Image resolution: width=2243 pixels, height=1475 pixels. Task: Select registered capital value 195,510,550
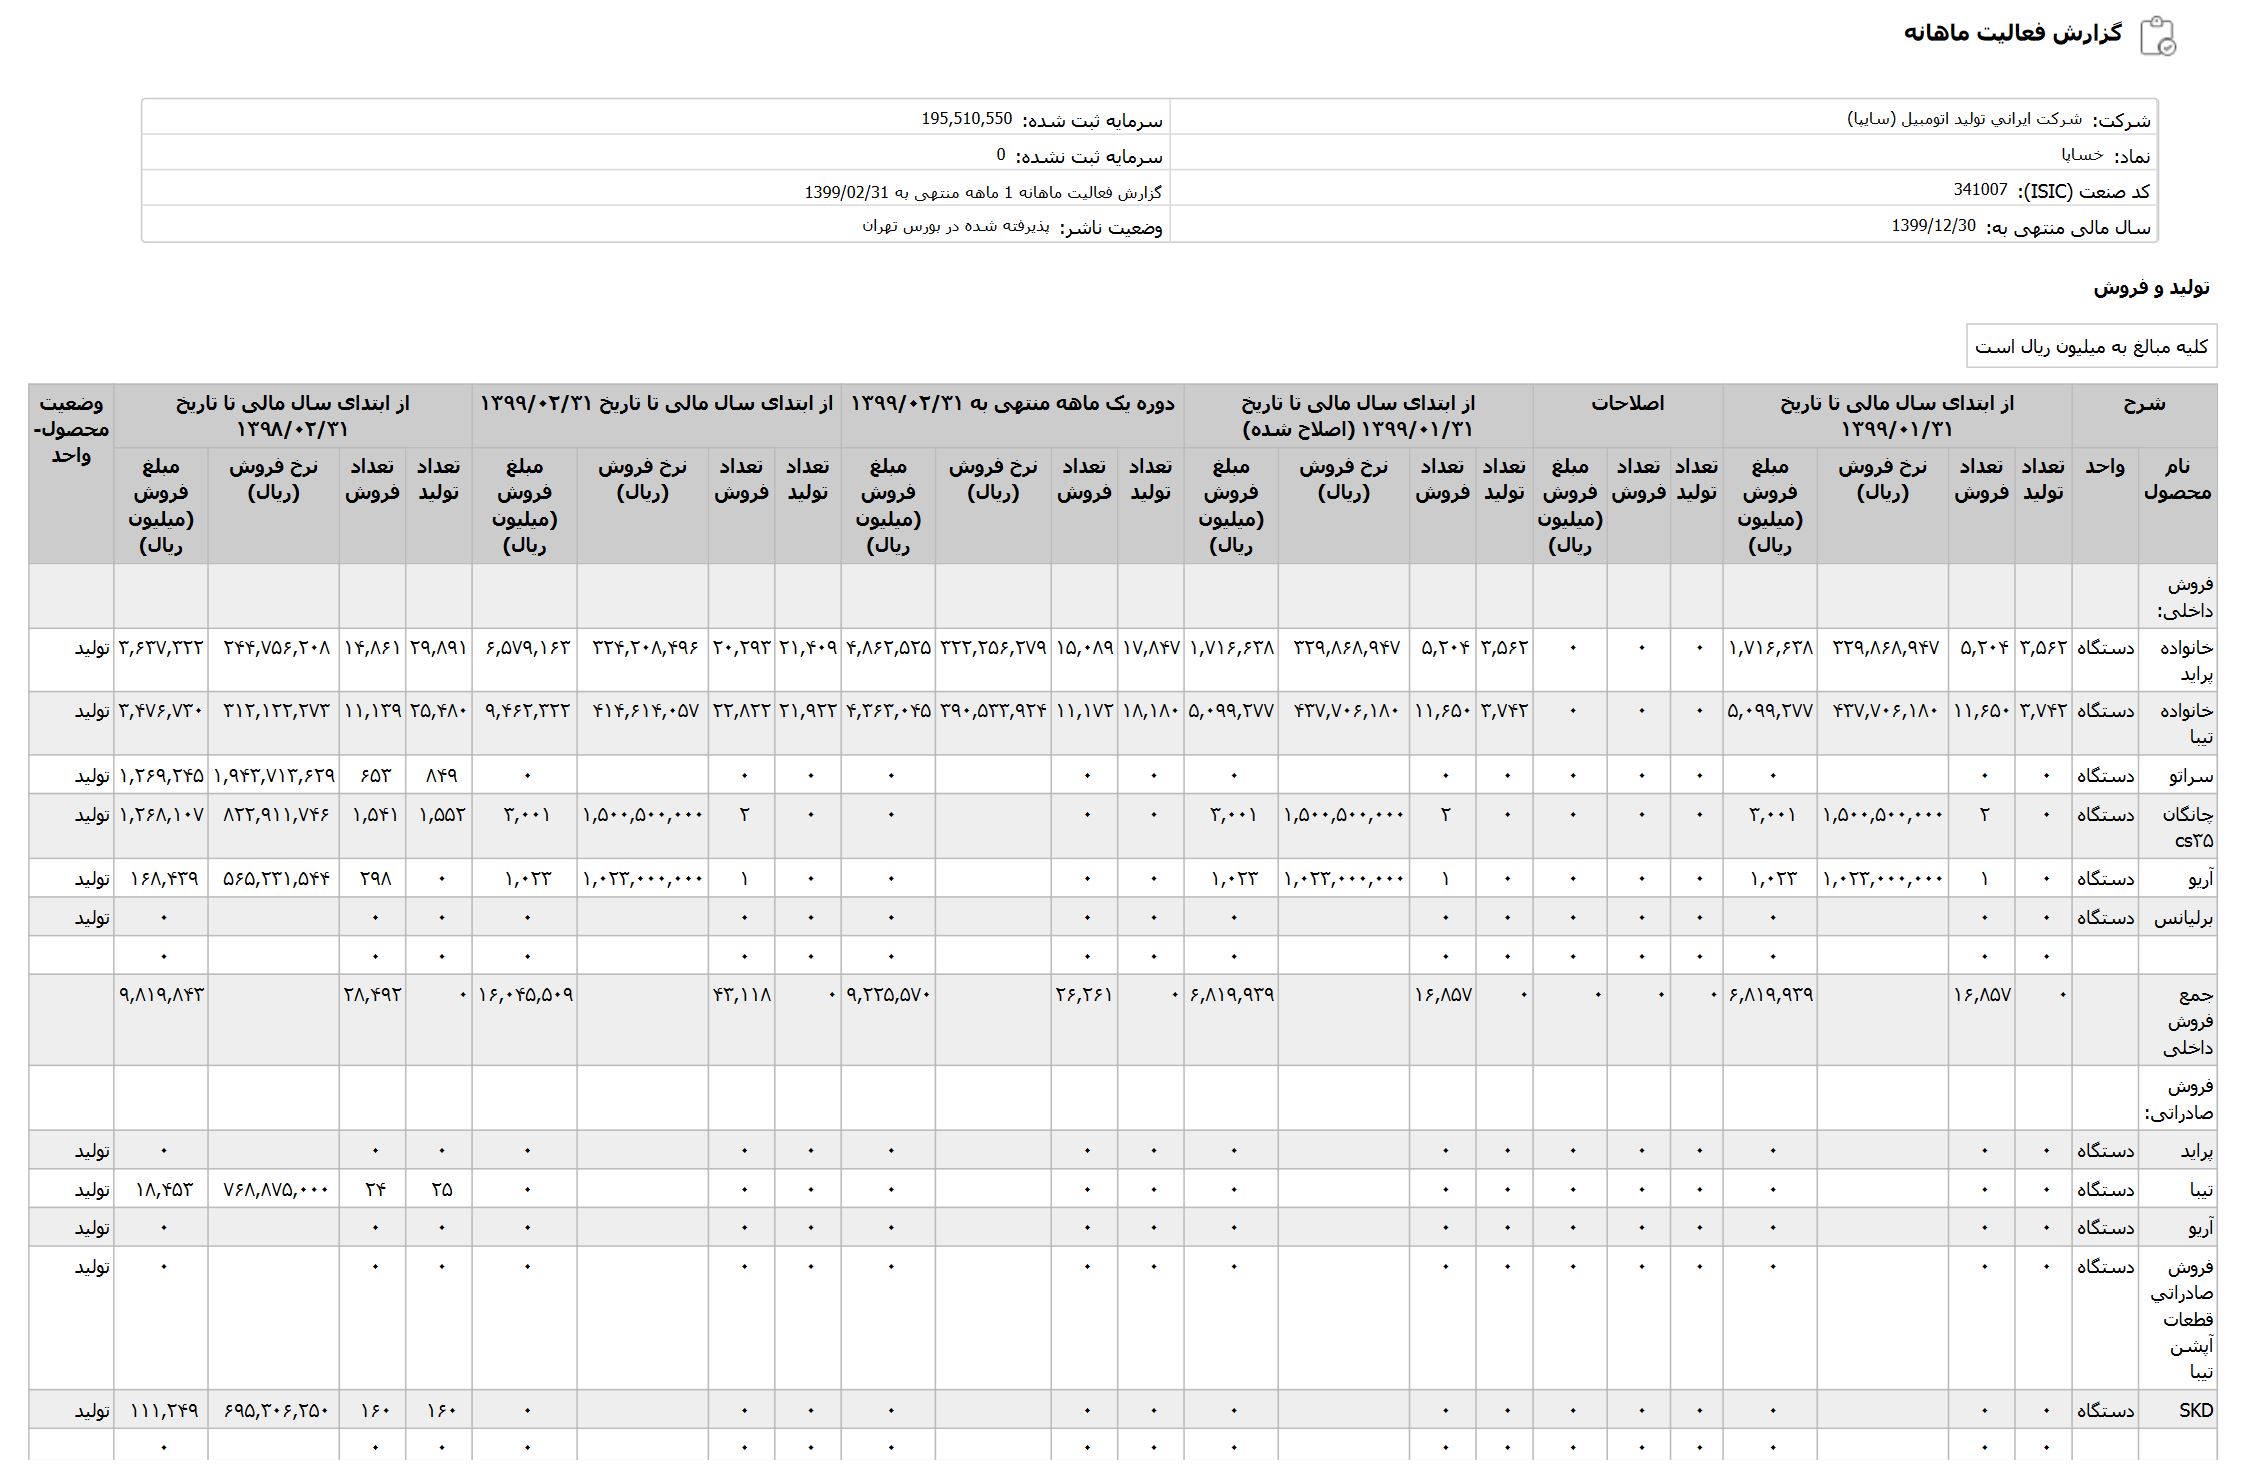click(x=966, y=119)
